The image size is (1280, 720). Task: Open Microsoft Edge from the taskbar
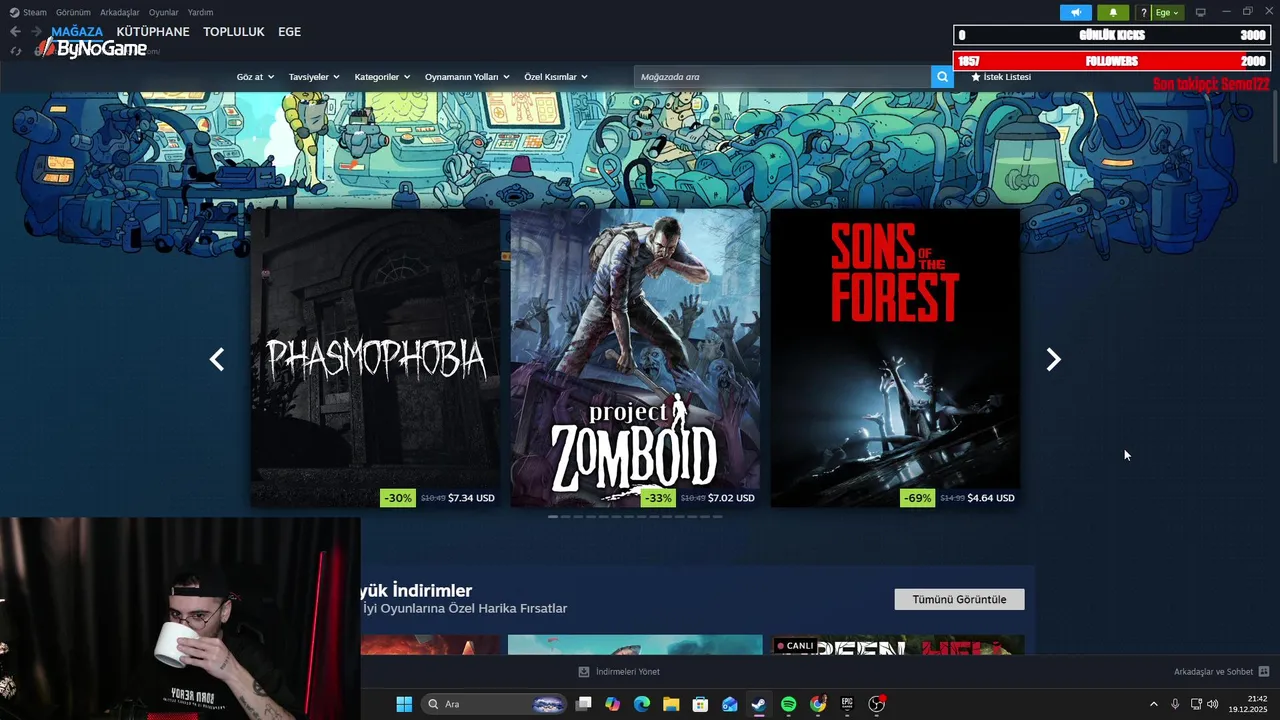[x=641, y=704]
